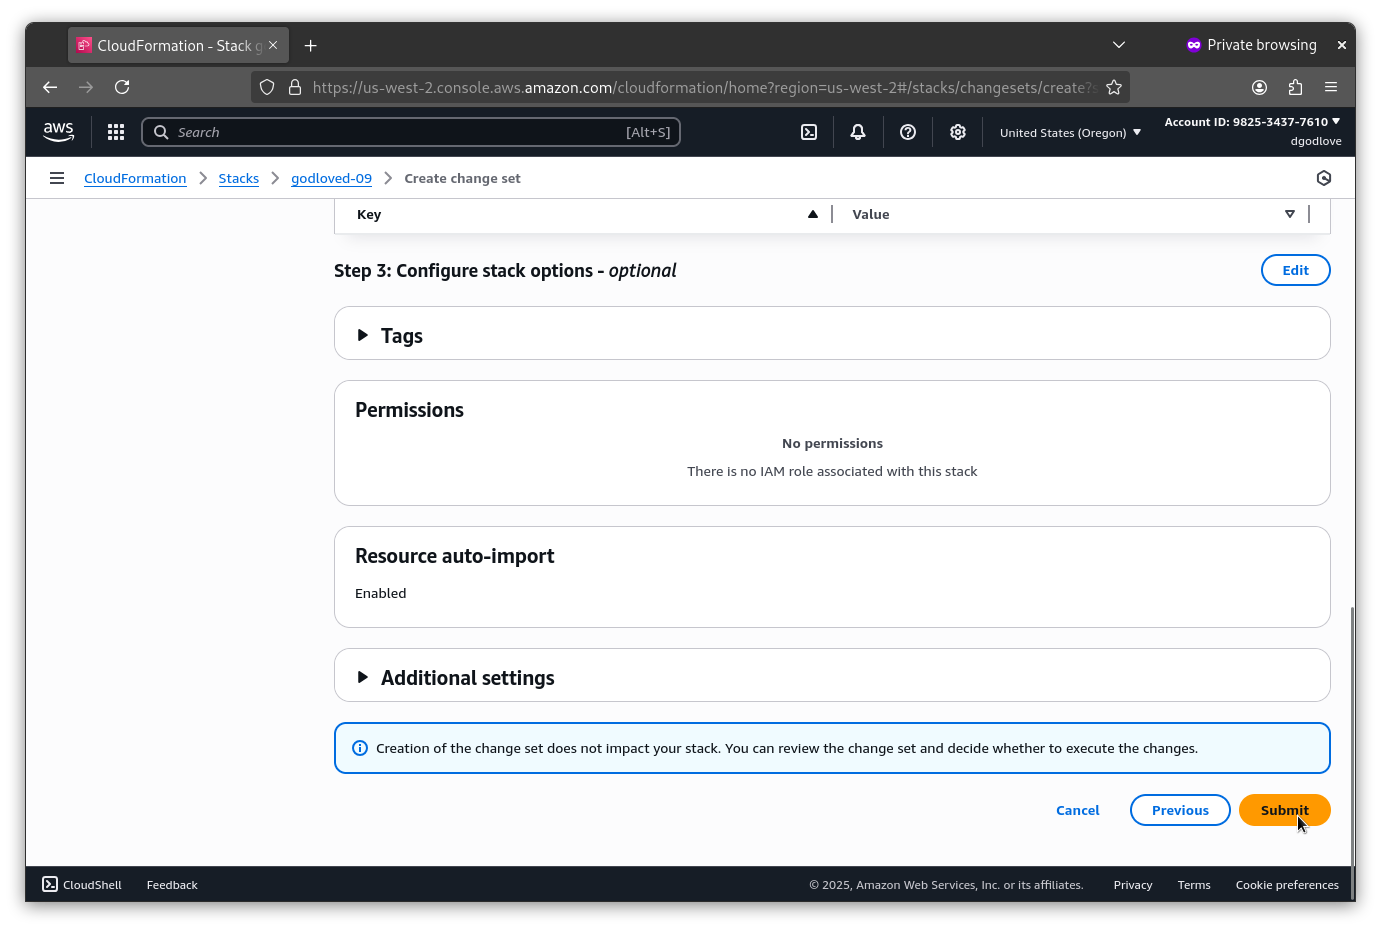The image size is (1381, 930).
Task: Open the settings gear menu
Action: tap(958, 132)
